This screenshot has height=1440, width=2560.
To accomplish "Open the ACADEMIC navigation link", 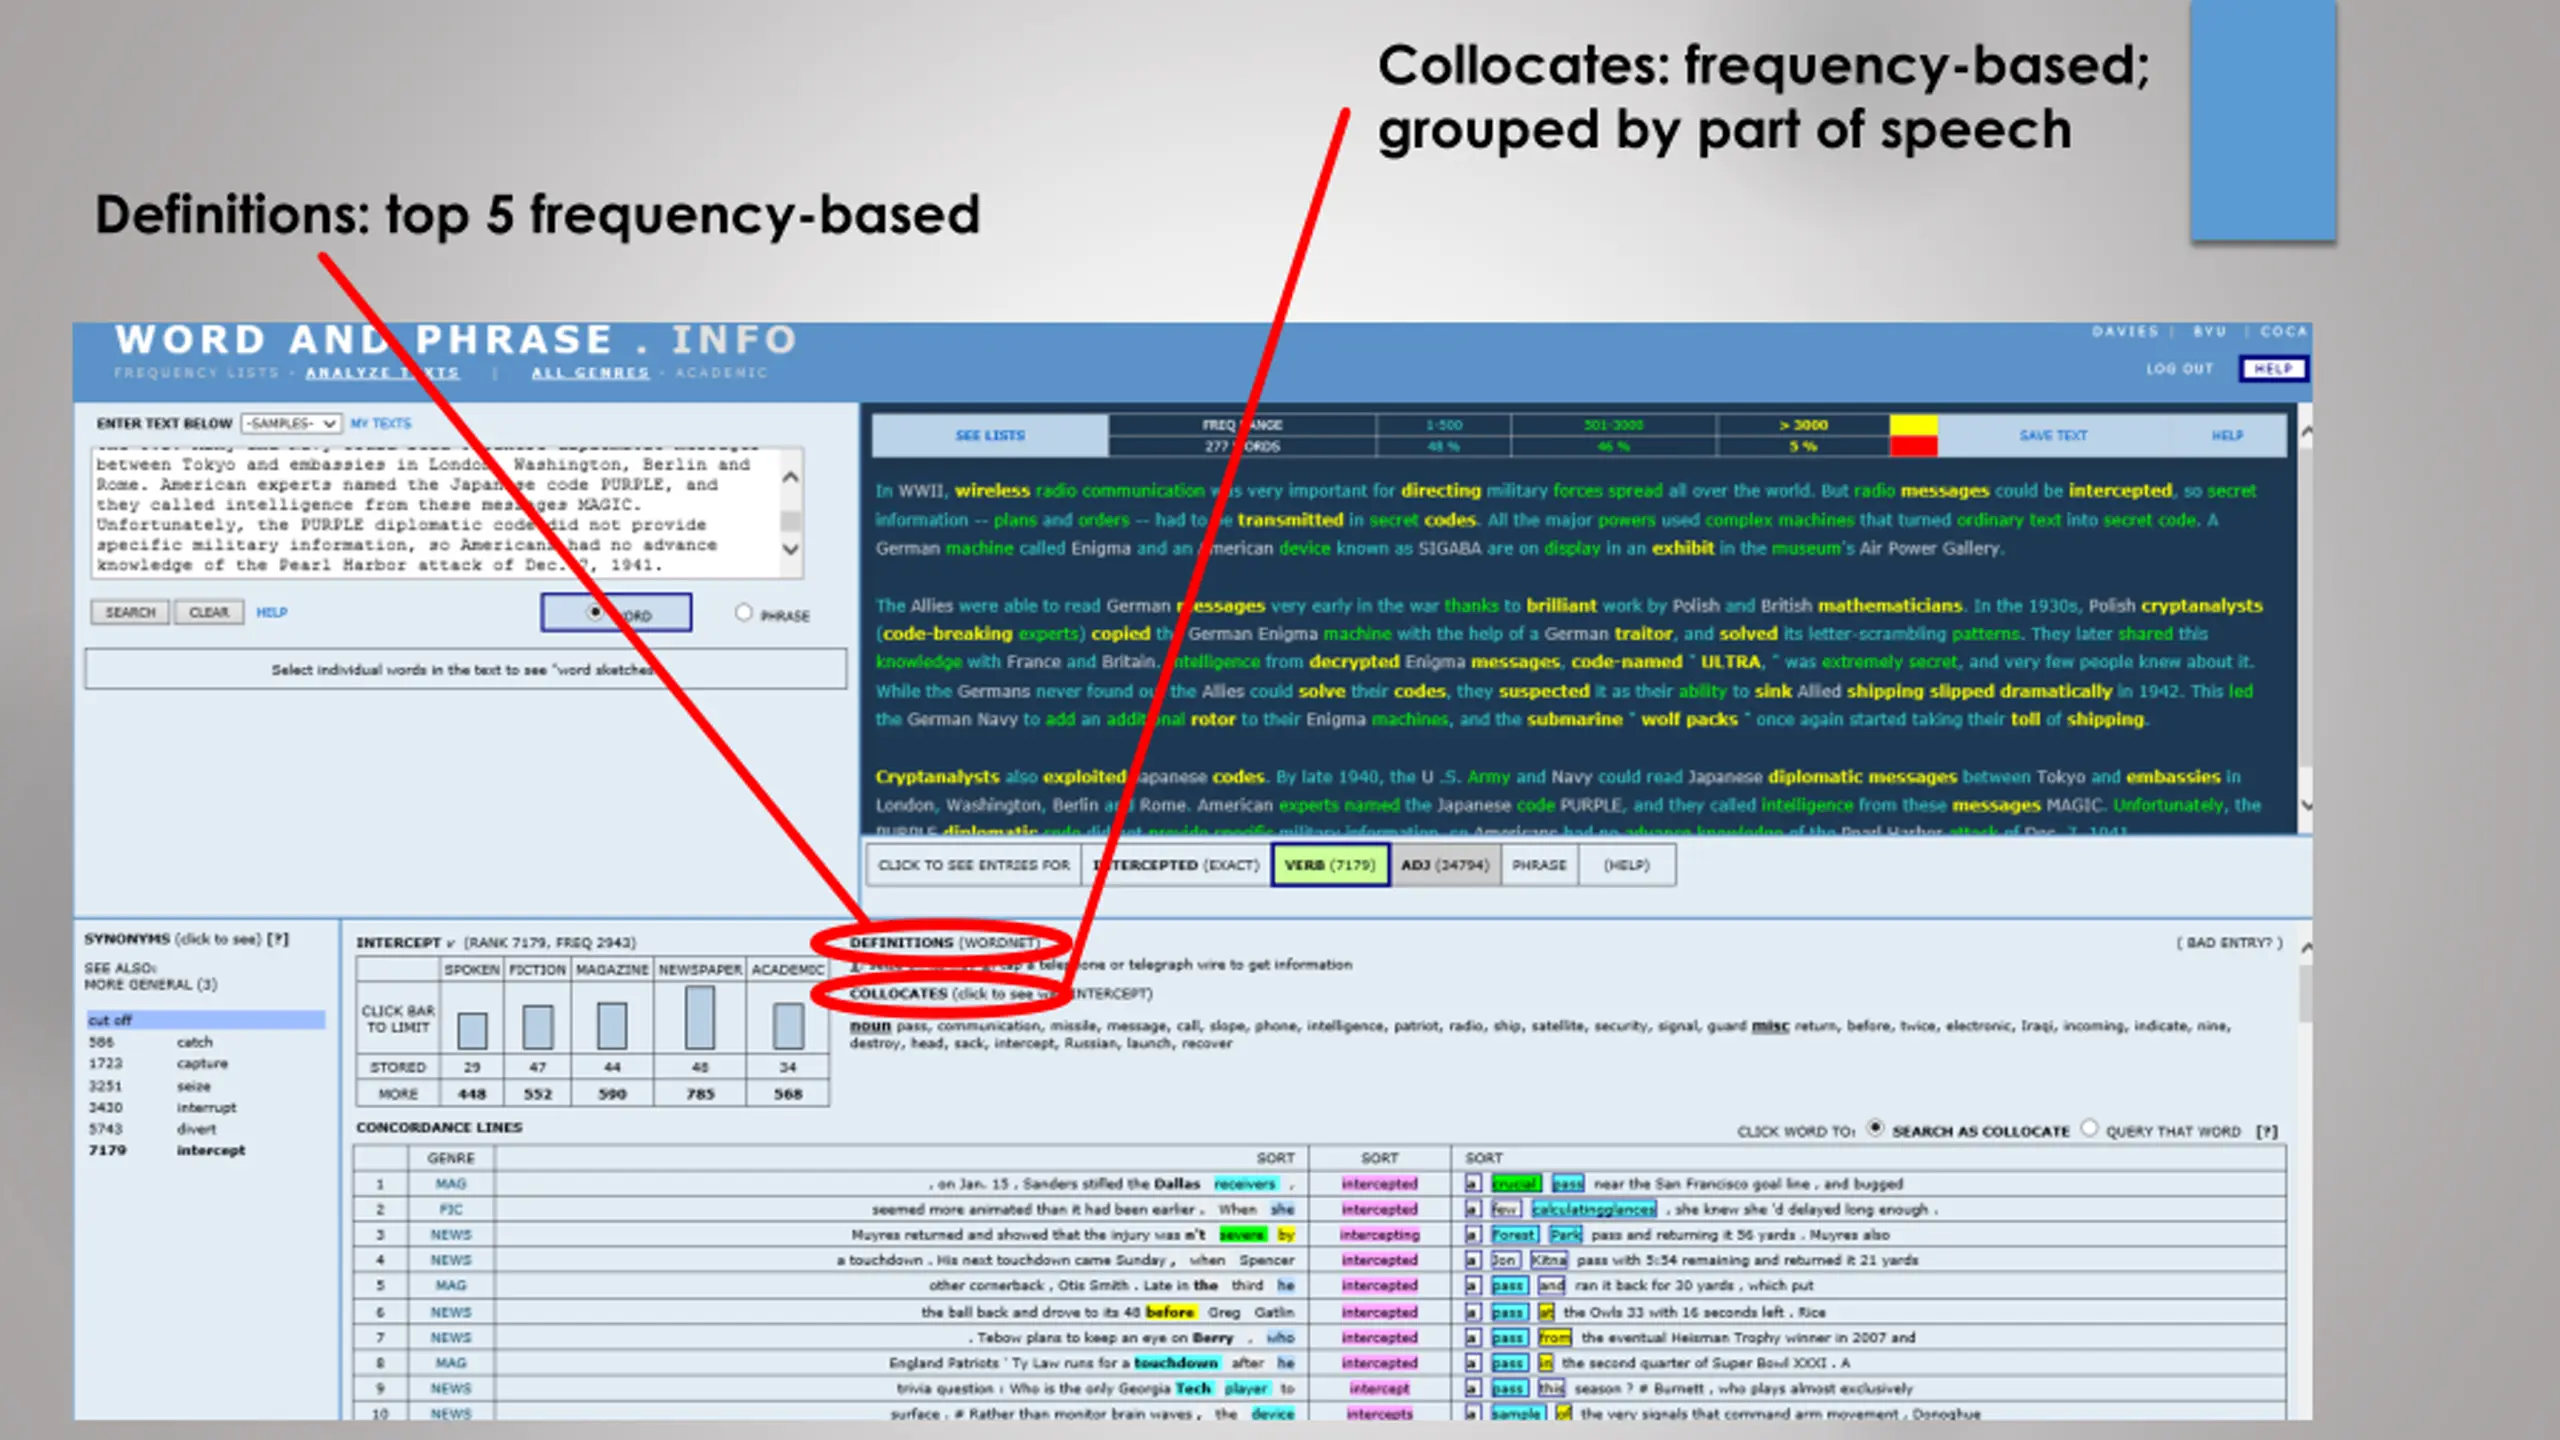I will point(721,373).
